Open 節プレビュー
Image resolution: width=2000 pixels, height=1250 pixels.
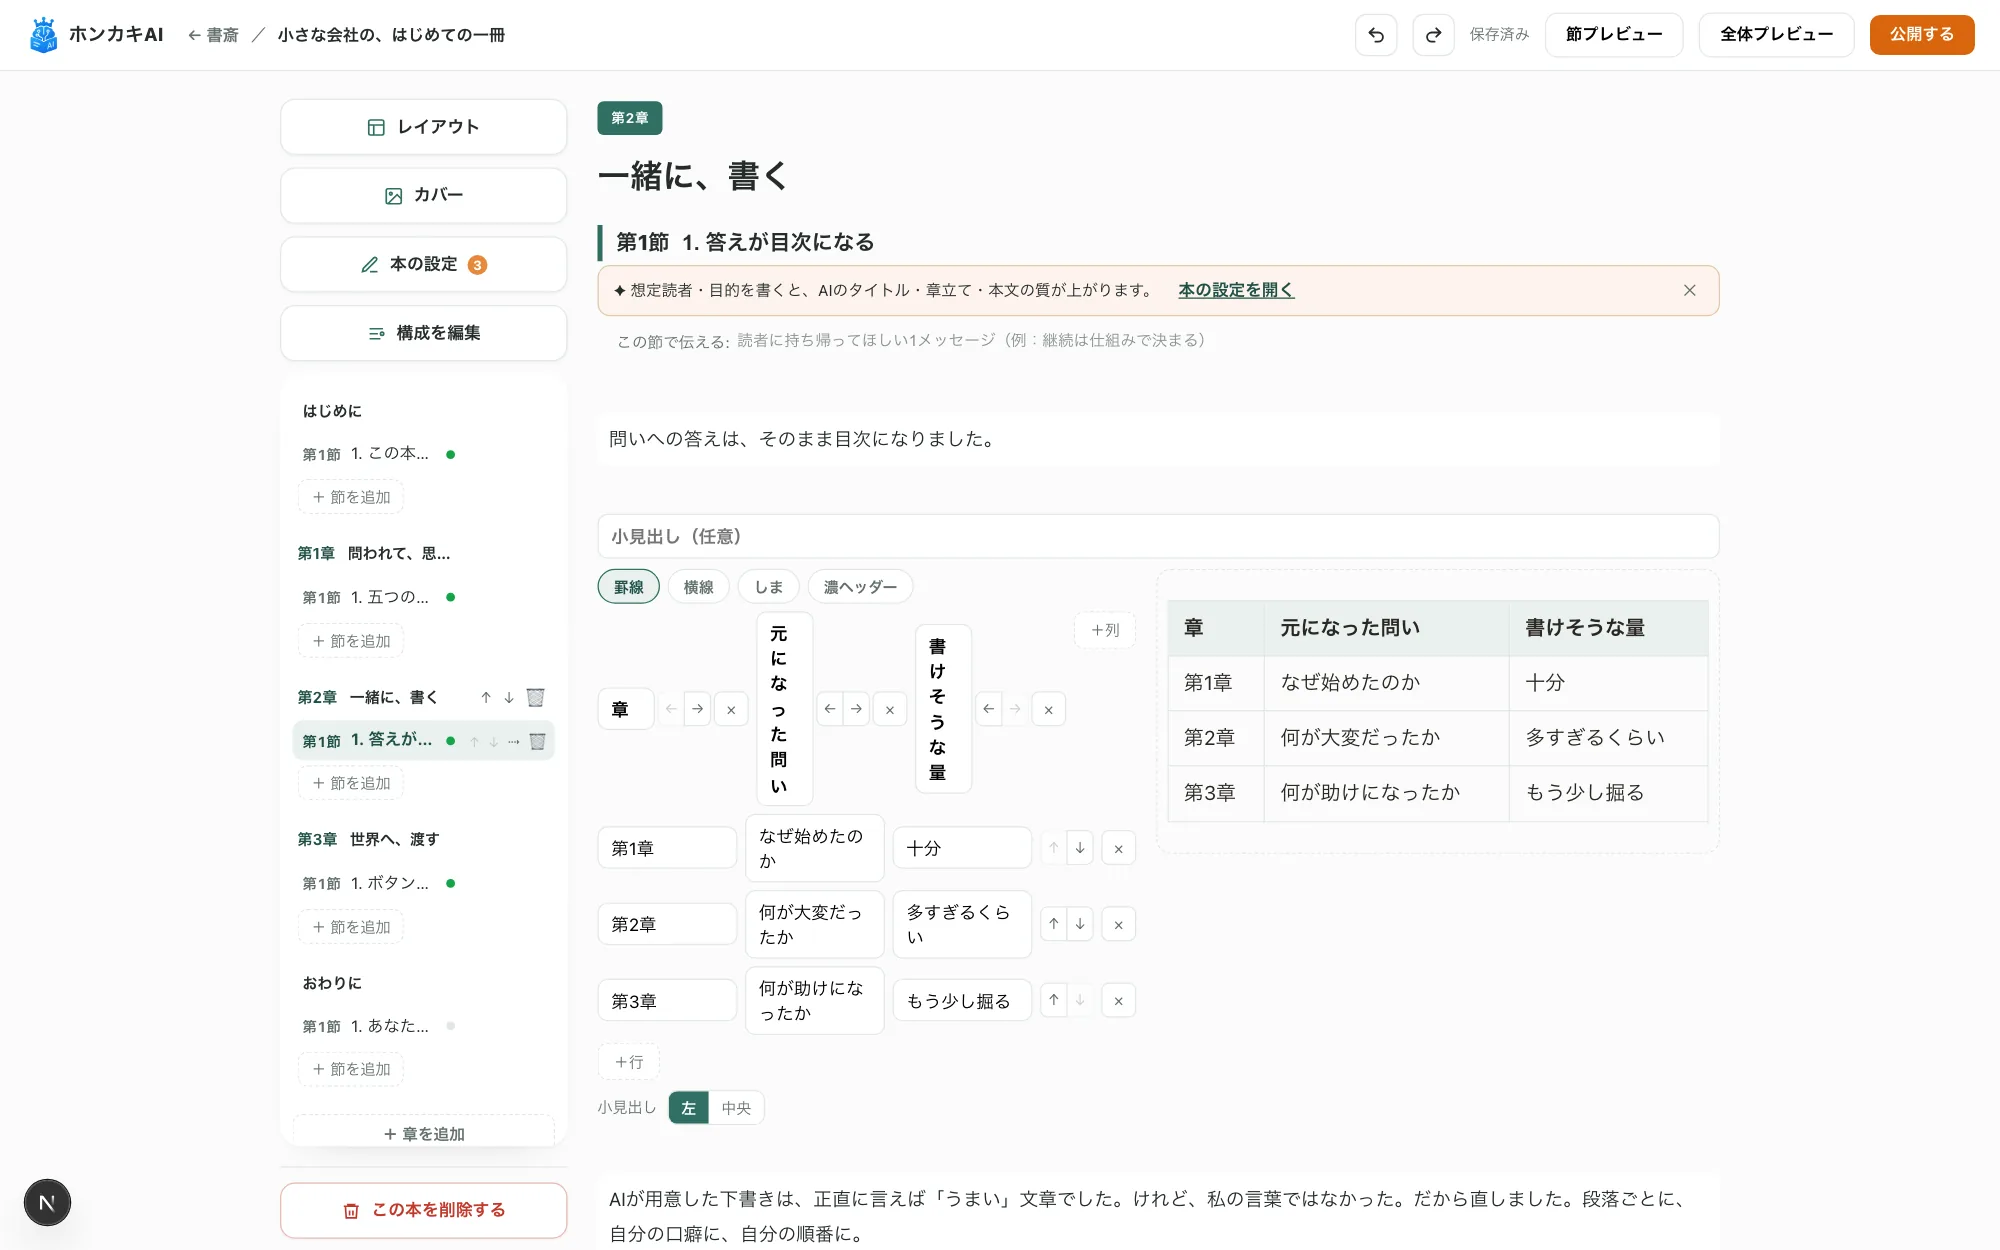coord(1614,35)
